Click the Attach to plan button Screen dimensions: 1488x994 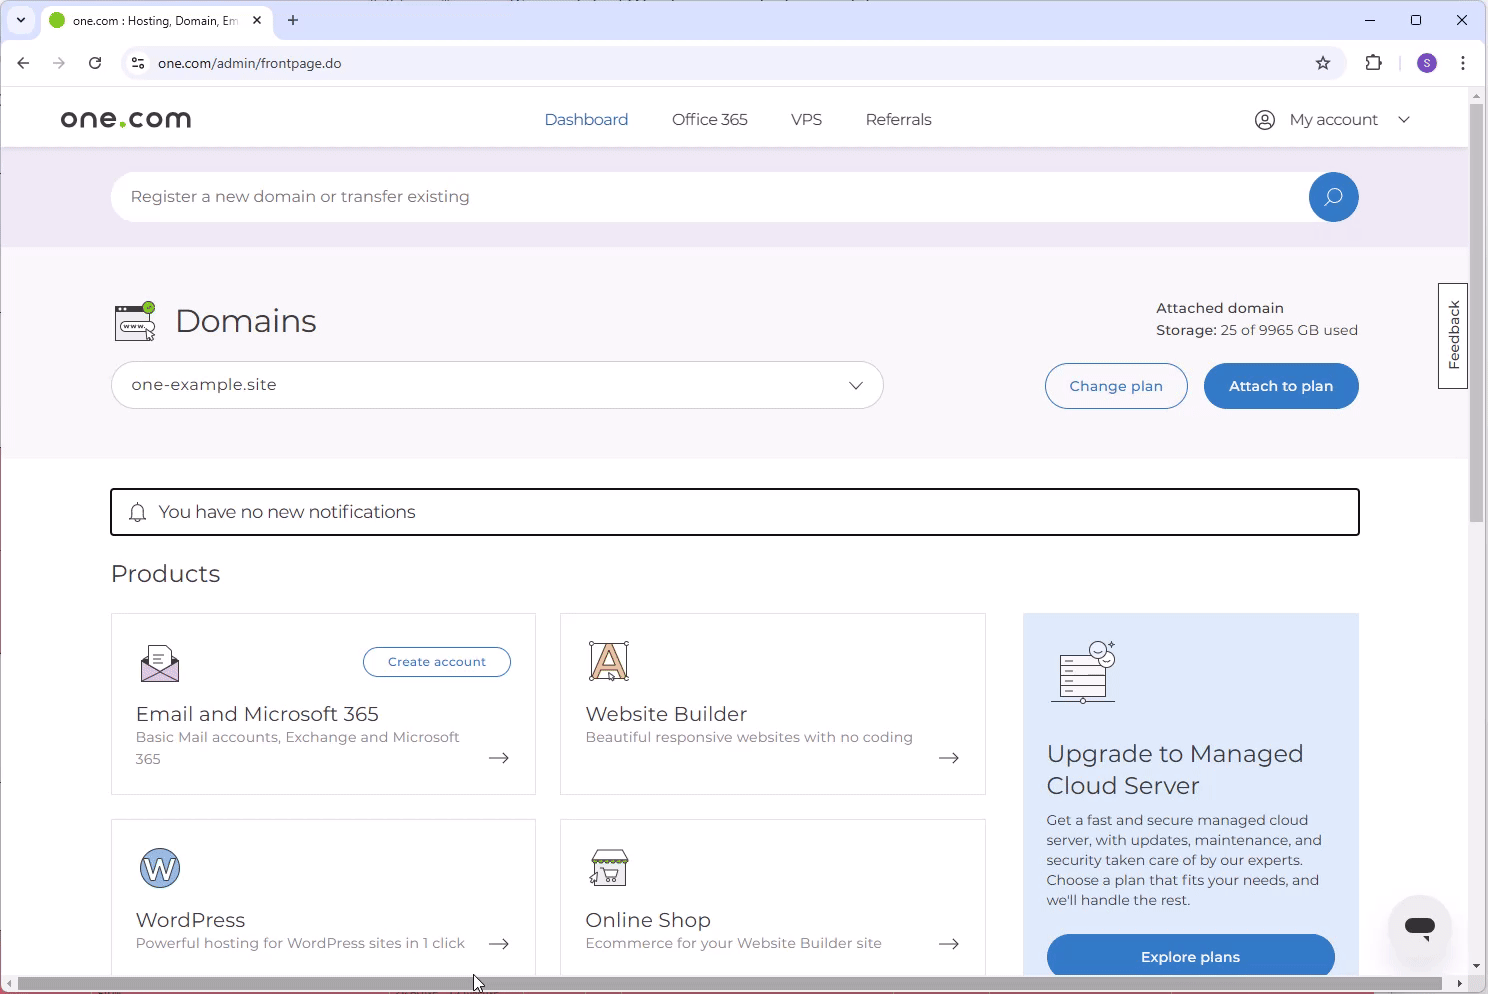coord(1281,385)
